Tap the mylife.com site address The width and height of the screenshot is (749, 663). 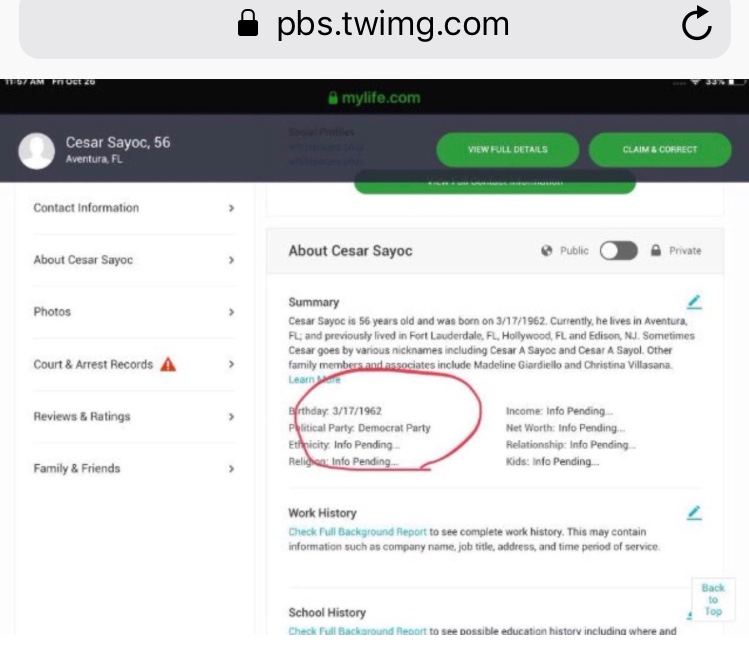(x=381, y=98)
